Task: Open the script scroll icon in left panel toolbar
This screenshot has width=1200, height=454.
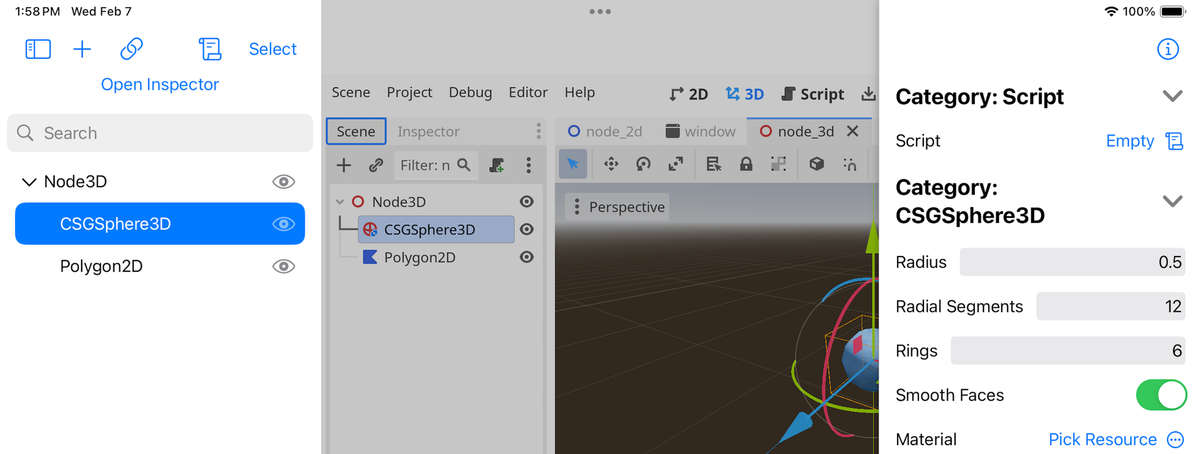Action: pos(210,49)
